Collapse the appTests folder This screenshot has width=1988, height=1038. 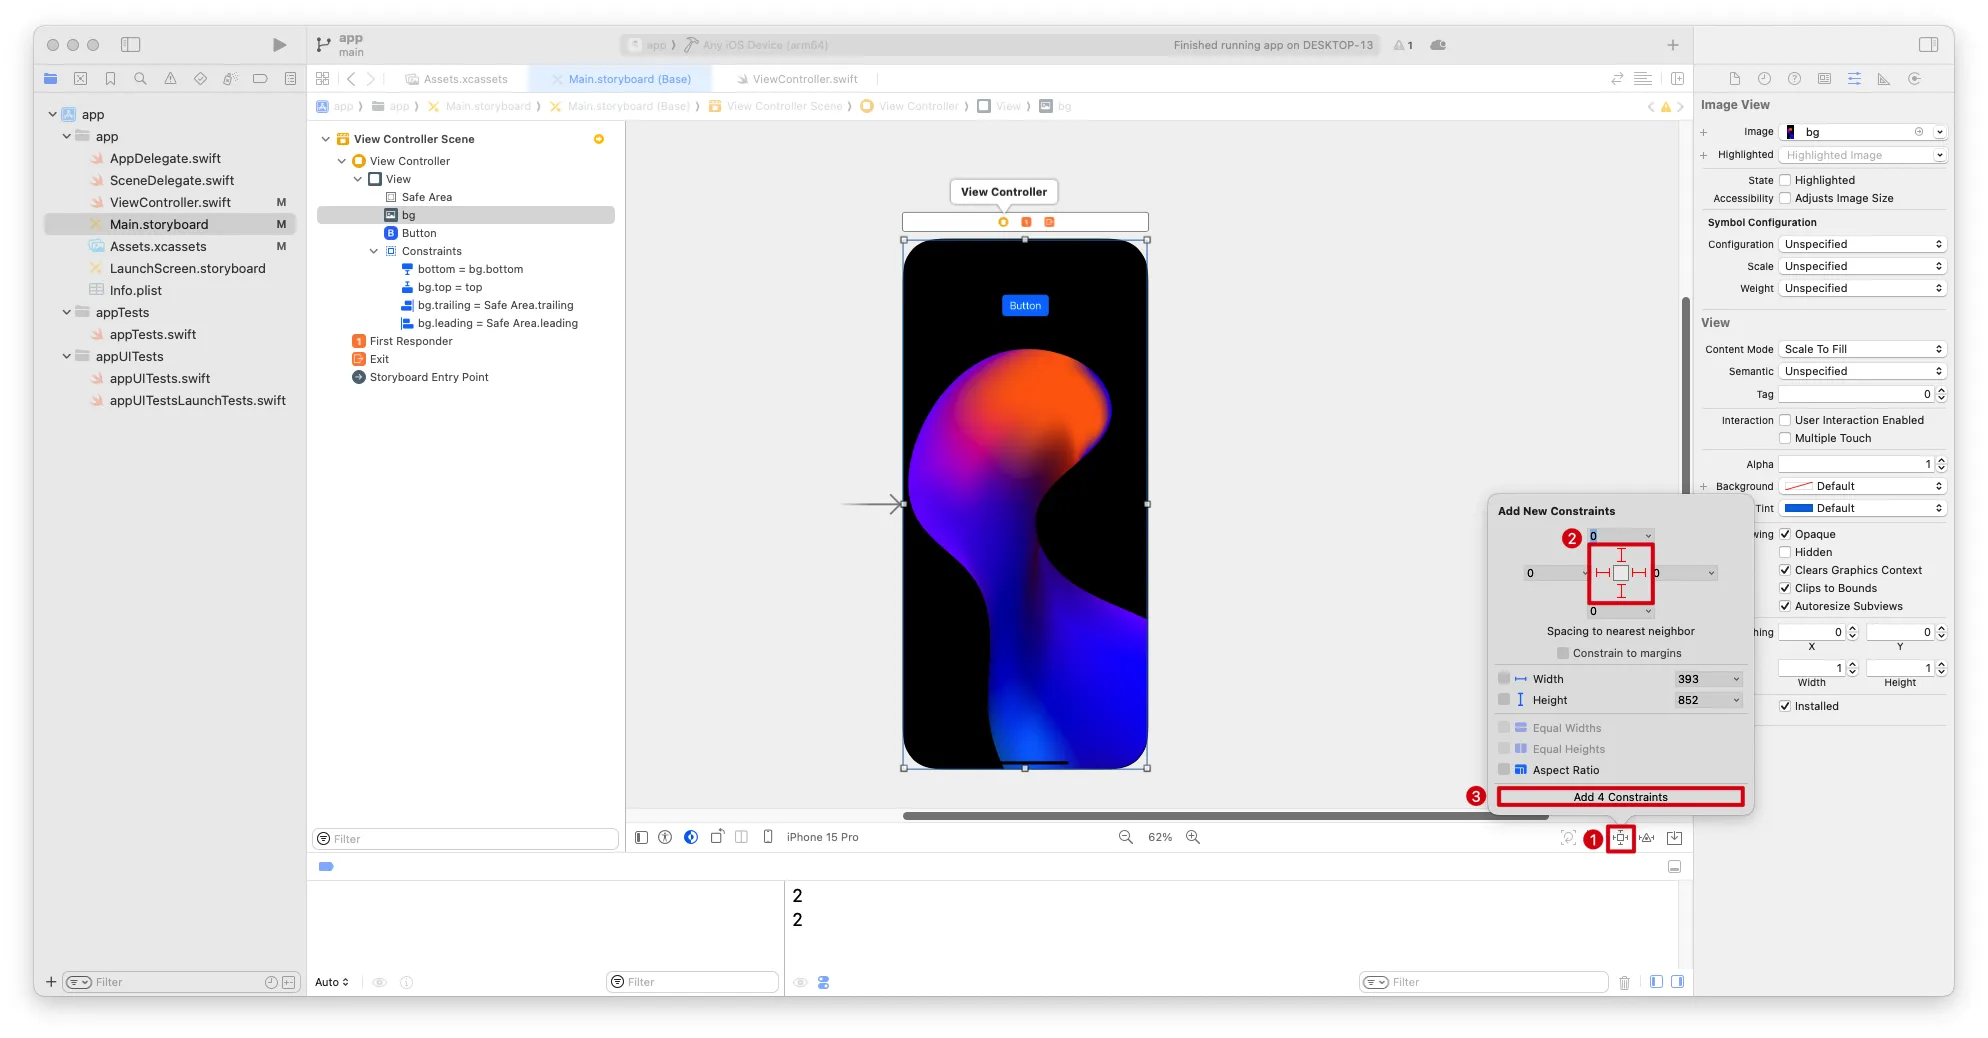(67, 312)
